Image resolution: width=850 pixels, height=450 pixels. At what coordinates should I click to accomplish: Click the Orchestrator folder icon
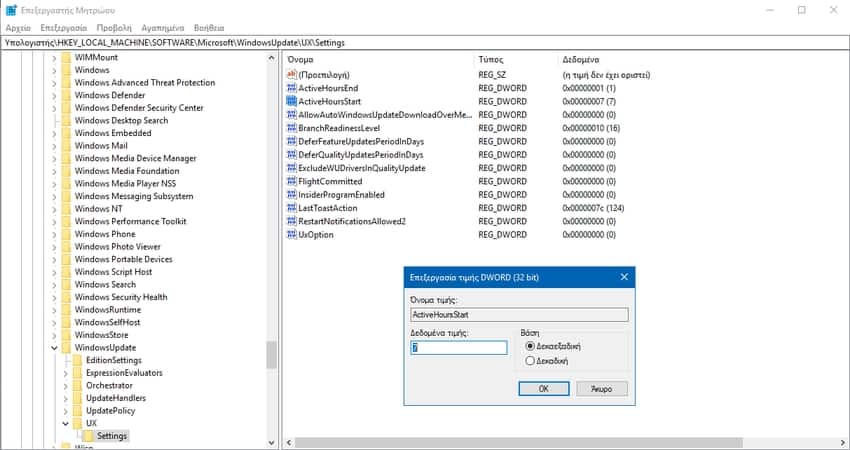click(x=78, y=385)
